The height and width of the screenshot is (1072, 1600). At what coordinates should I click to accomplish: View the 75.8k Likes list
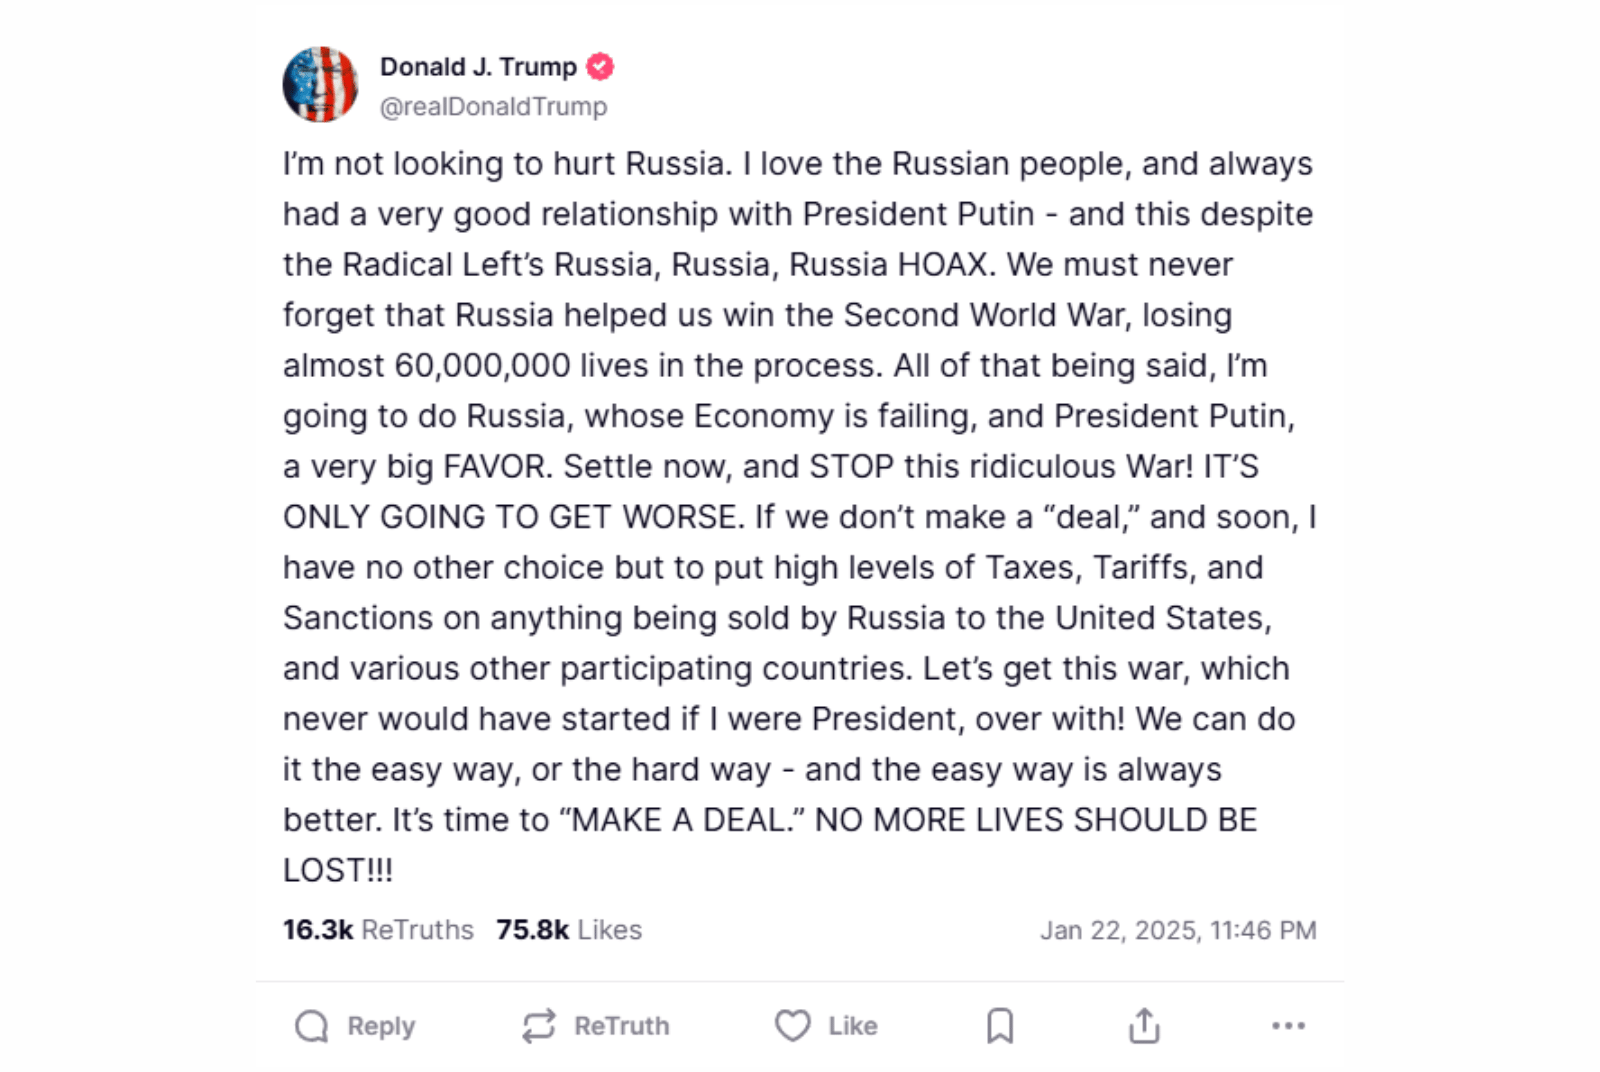pyautogui.click(x=569, y=930)
